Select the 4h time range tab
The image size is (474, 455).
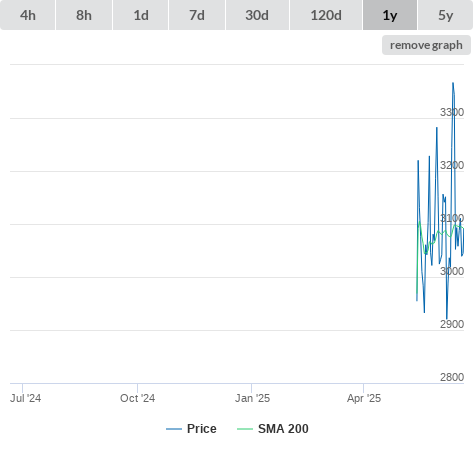pos(28,15)
